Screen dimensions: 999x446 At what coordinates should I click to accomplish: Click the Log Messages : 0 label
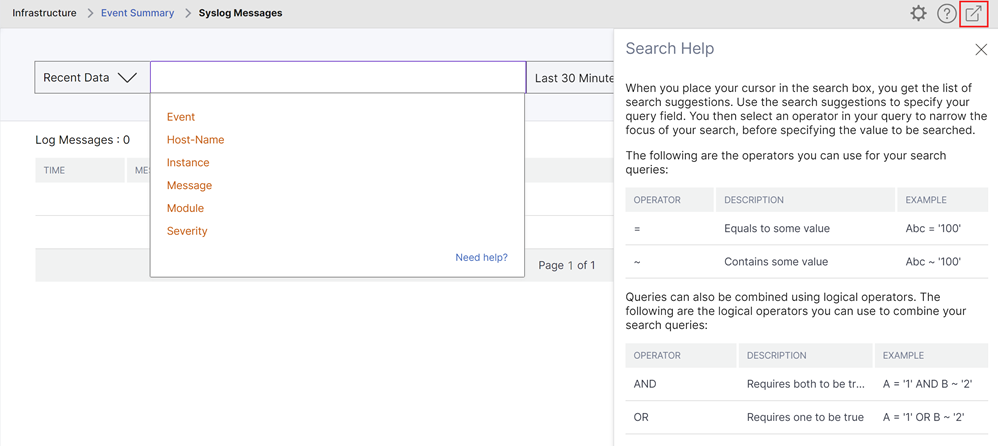coord(83,140)
